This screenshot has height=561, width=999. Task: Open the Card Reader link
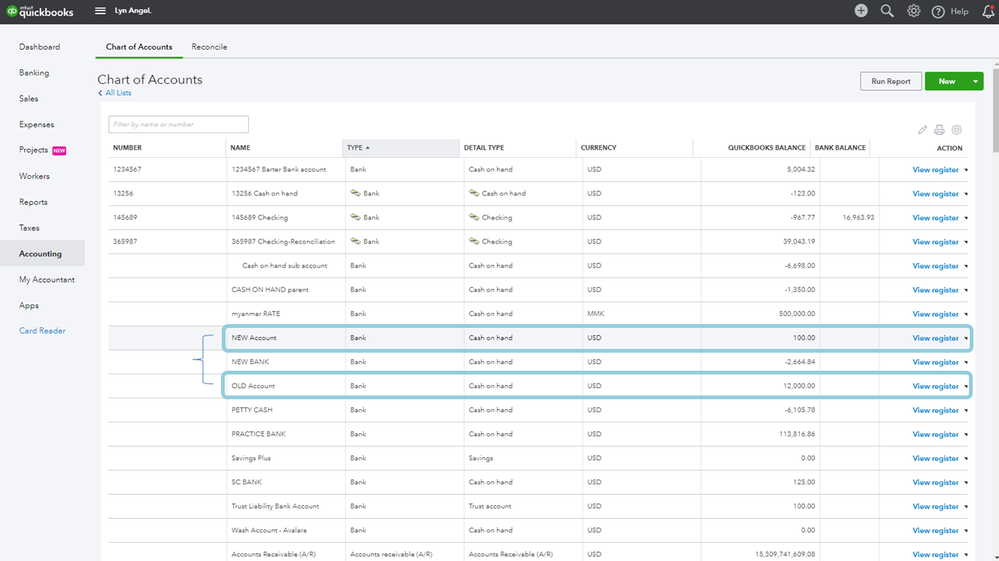click(x=42, y=331)
